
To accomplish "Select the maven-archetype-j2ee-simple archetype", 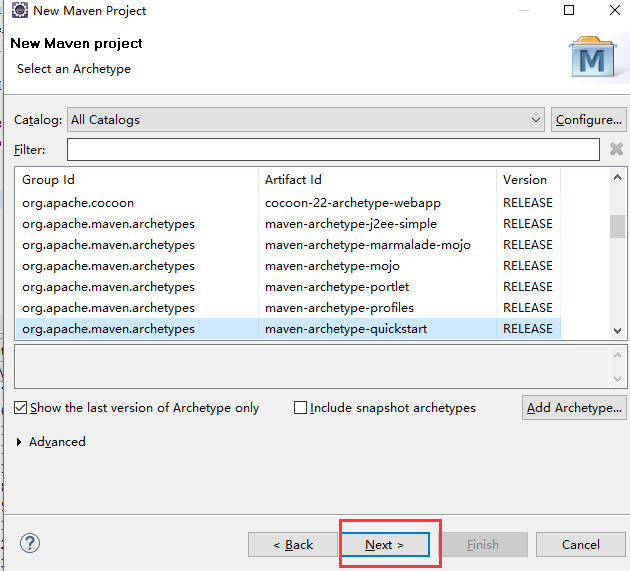I will pos(288,223).
